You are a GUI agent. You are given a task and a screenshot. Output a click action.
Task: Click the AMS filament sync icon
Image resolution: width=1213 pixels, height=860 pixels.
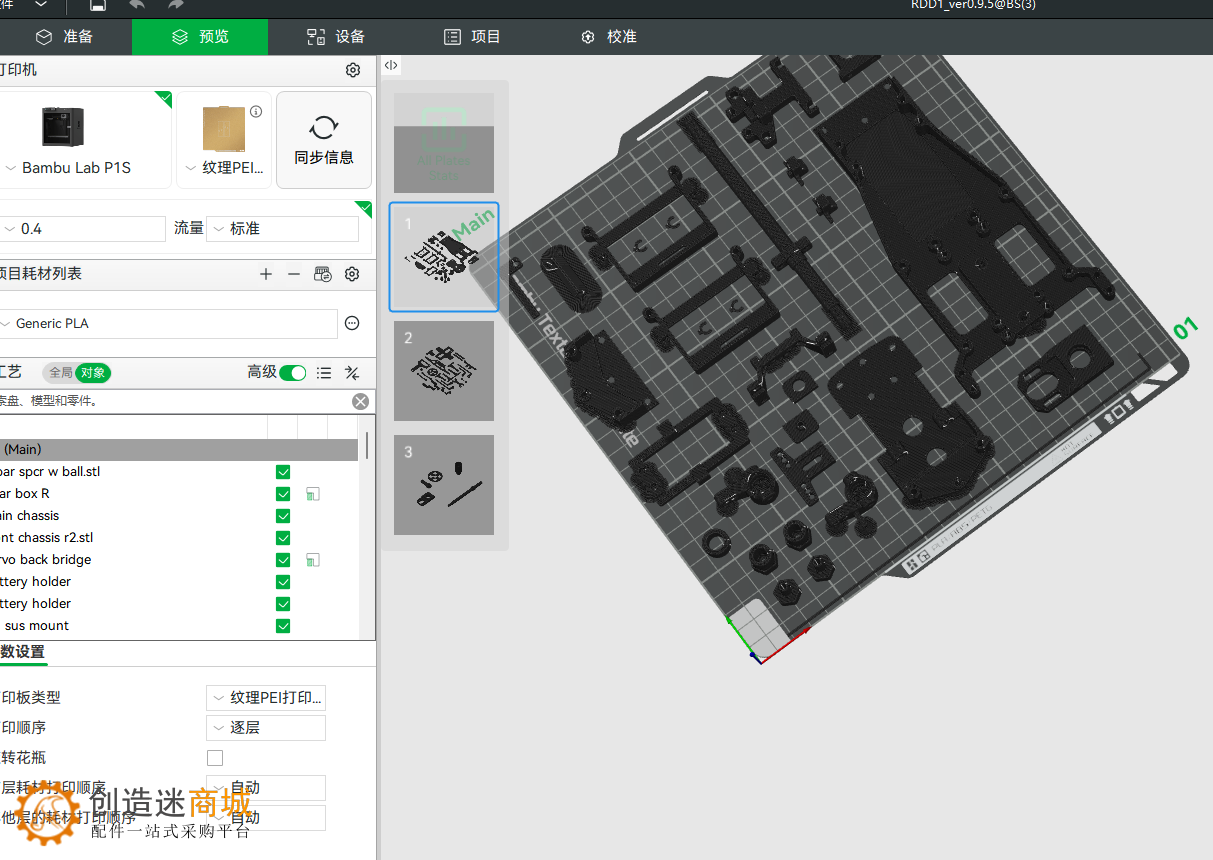[x=322, y=273]
